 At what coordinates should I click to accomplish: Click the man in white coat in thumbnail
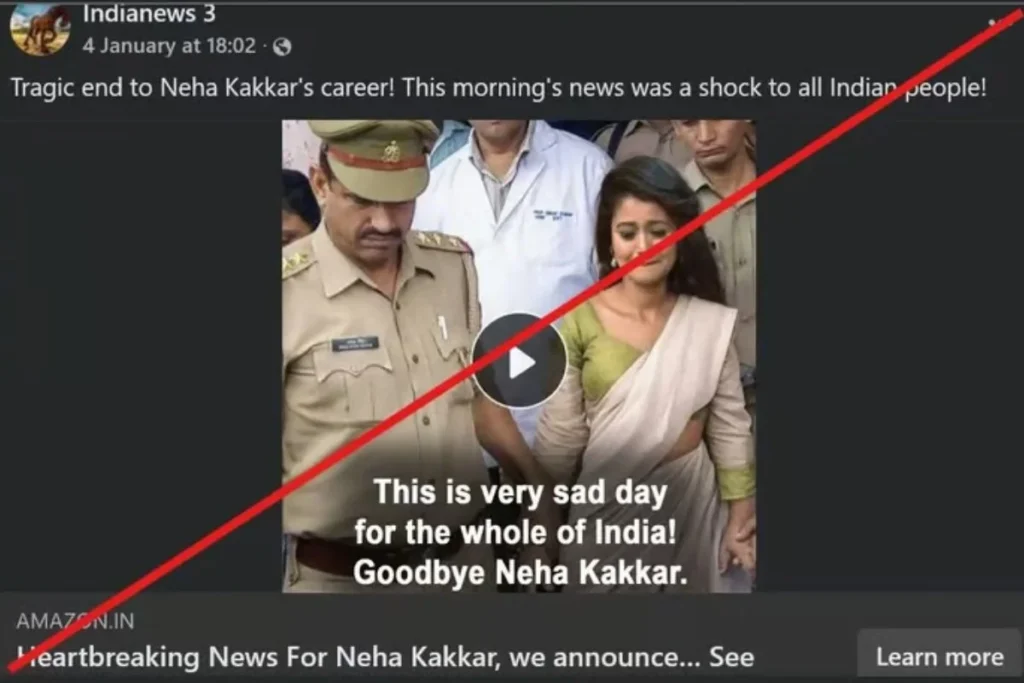(x=516, y=215)
